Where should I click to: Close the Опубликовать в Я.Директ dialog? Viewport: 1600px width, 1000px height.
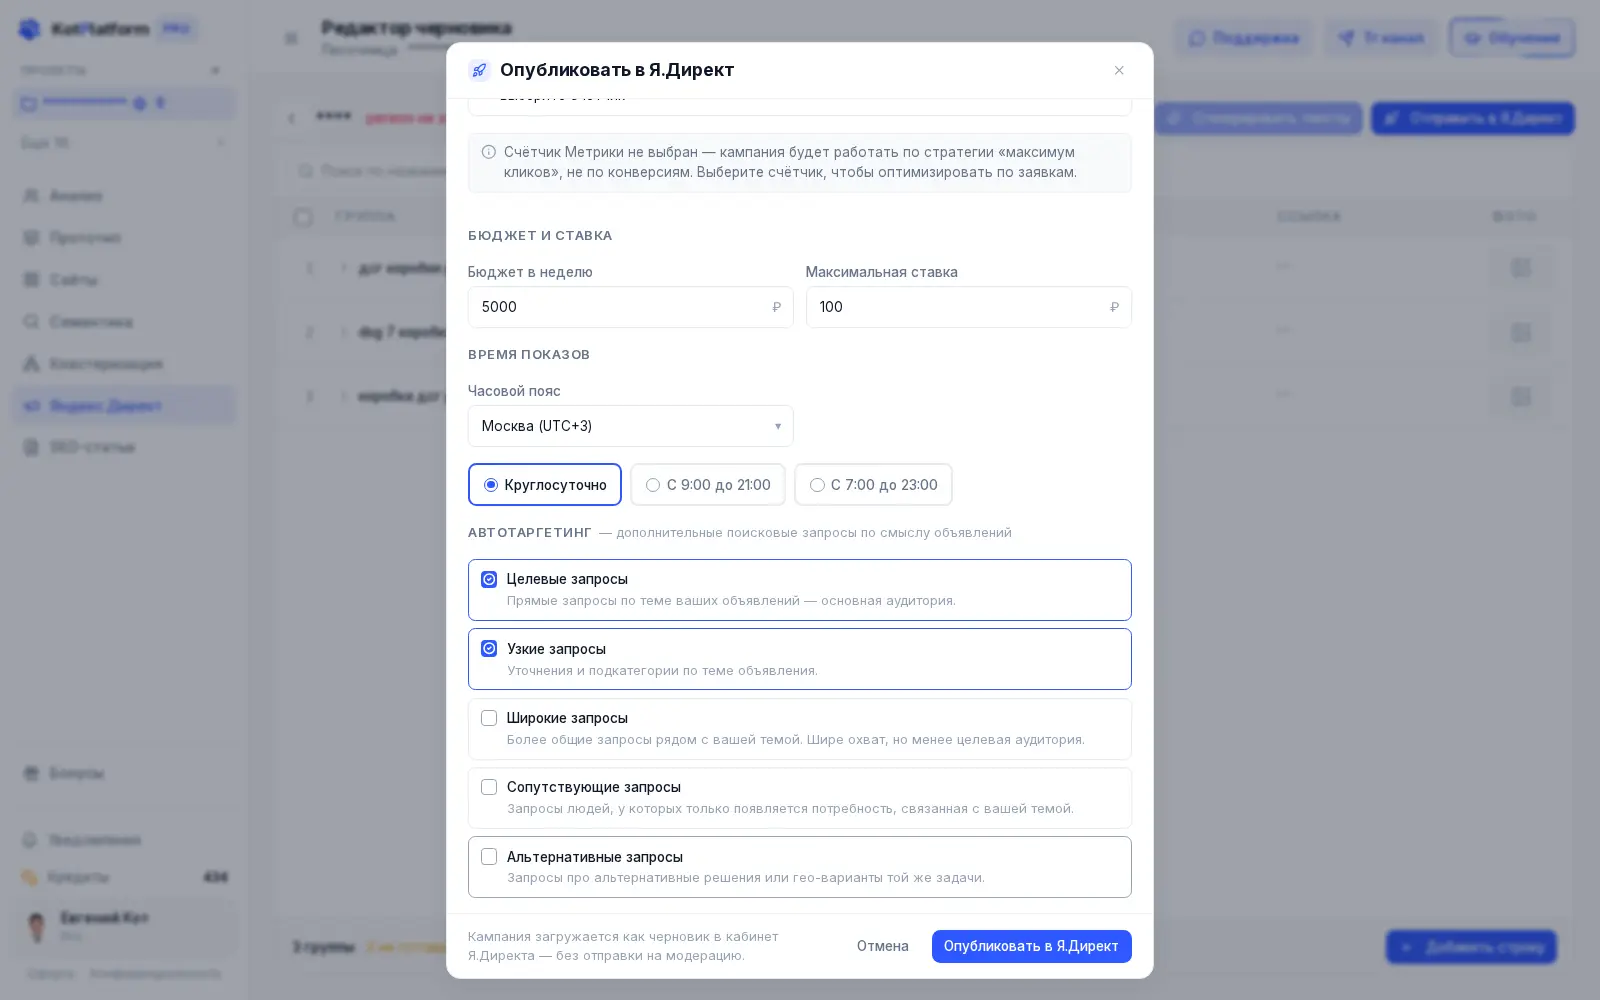(x=1119, y=70)
